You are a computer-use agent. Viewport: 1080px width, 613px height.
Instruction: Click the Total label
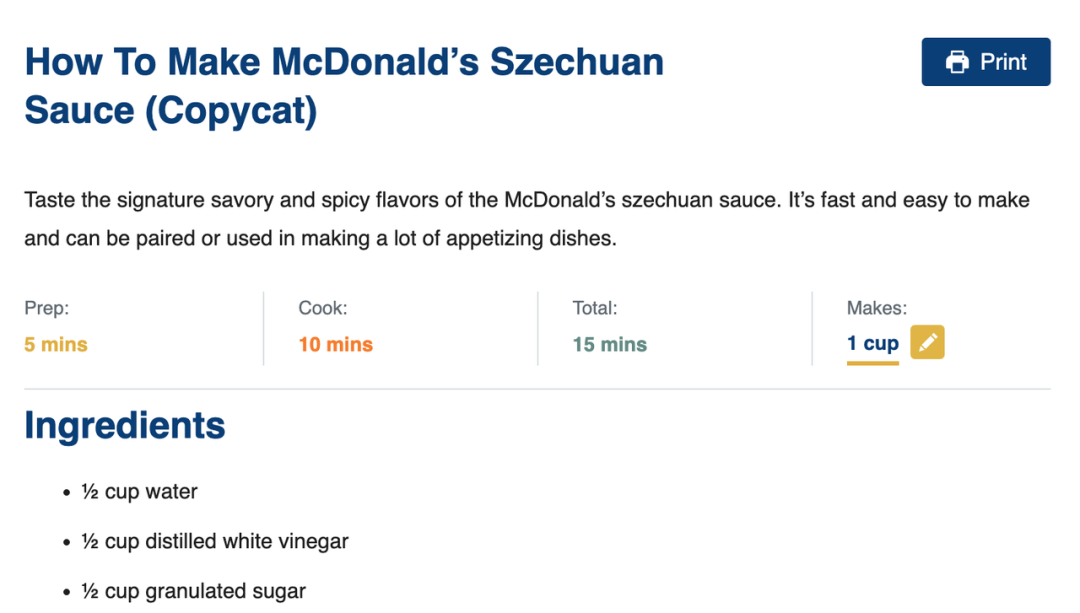pyautogui.click(x=595, y=308)
